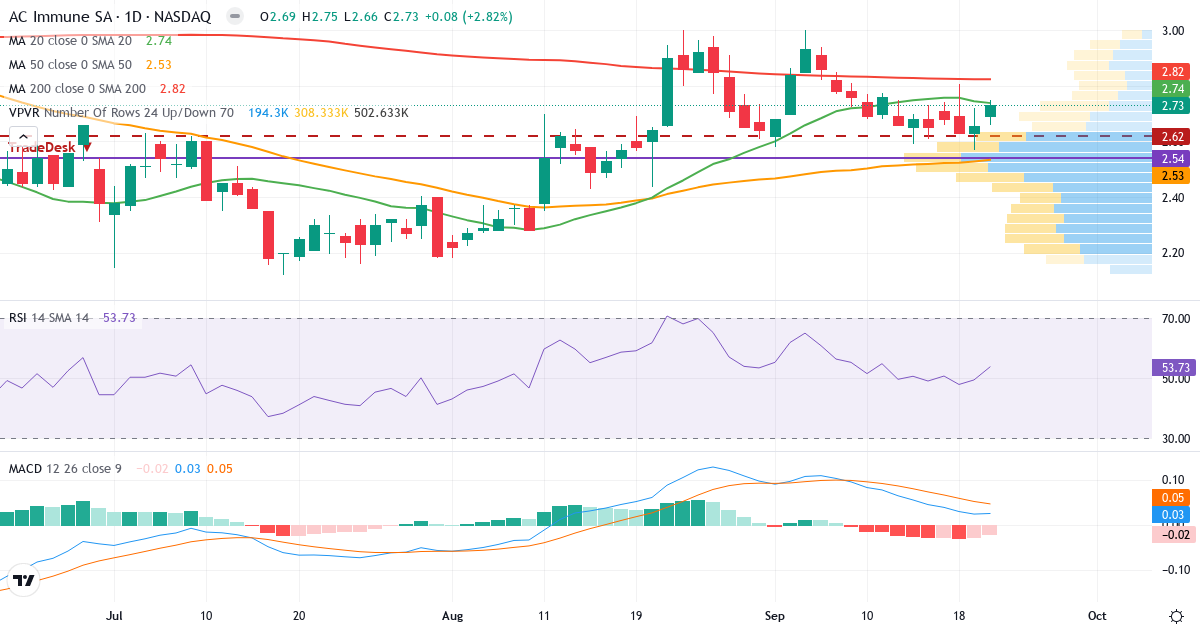Click the purple 53.73 RSI axis label
This screenshot has height=630, width=1200.
point(1174,368)
